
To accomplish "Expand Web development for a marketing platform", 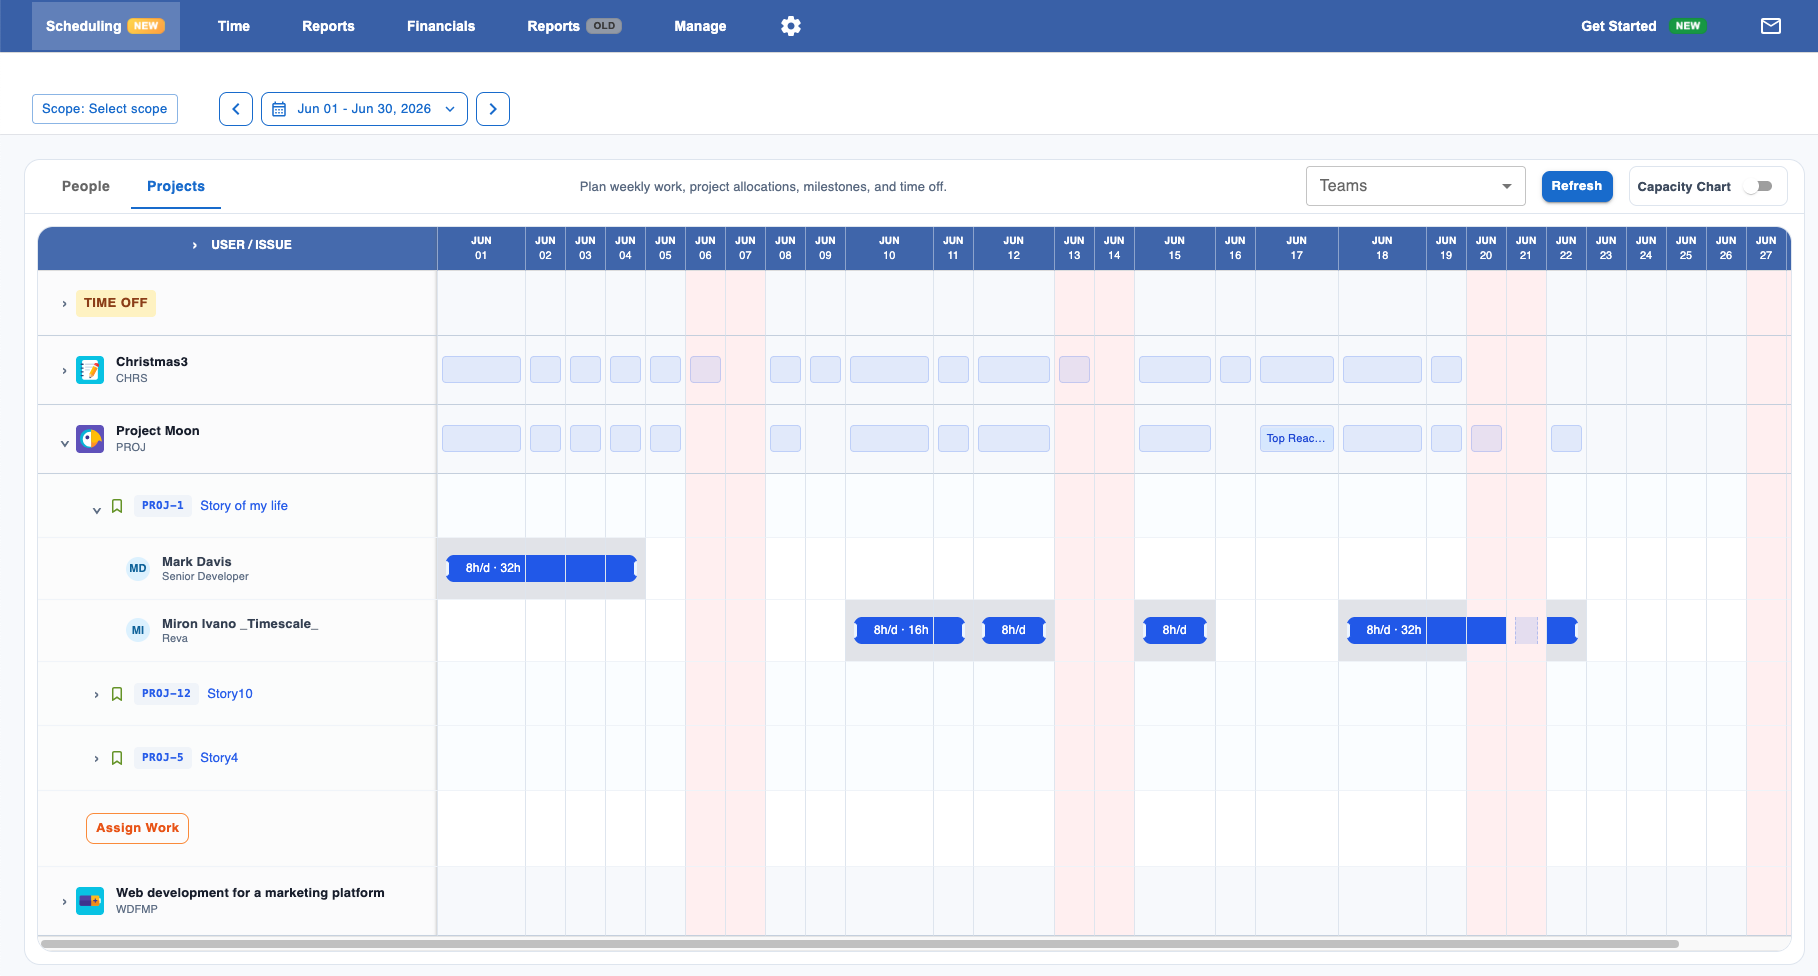I will tap(65, 902).
